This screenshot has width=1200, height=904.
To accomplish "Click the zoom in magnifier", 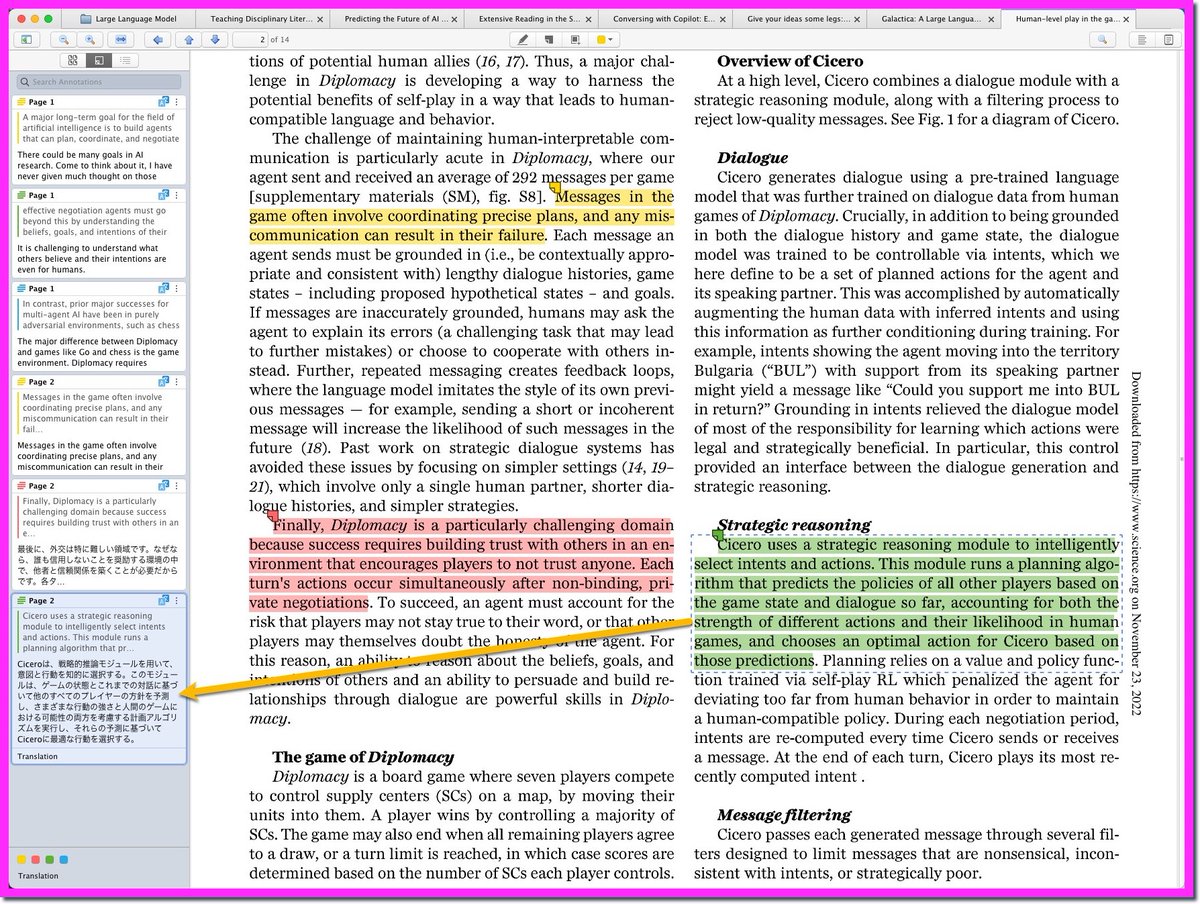I will point(91,39).
